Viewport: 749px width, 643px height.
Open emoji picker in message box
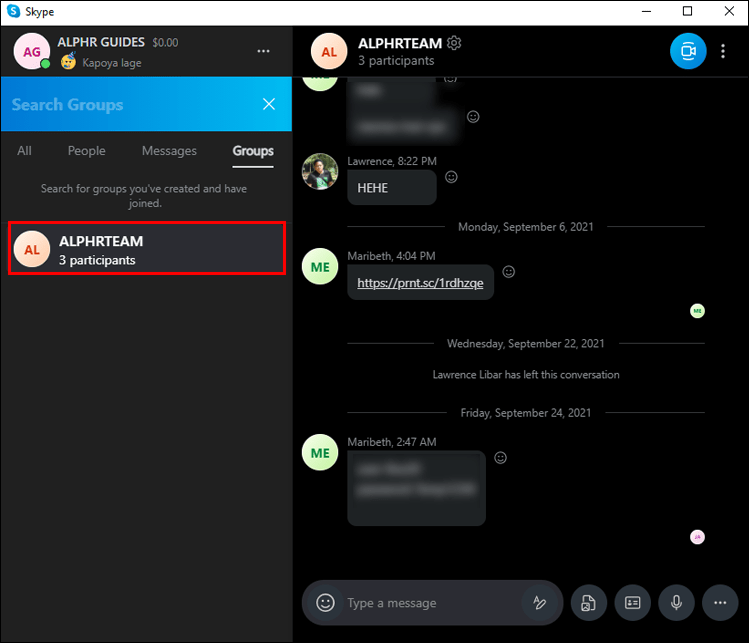point(325,602)
